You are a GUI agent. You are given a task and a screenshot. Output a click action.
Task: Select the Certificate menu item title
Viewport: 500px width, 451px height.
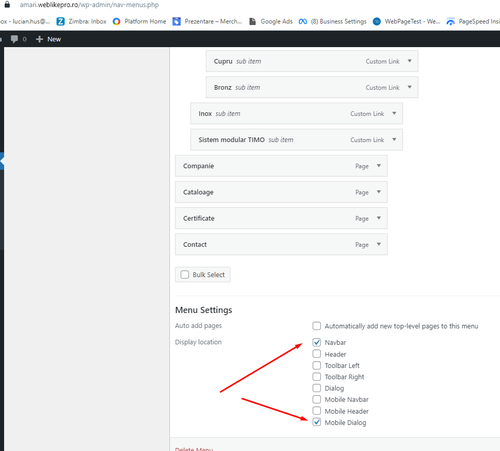point(199,218)
